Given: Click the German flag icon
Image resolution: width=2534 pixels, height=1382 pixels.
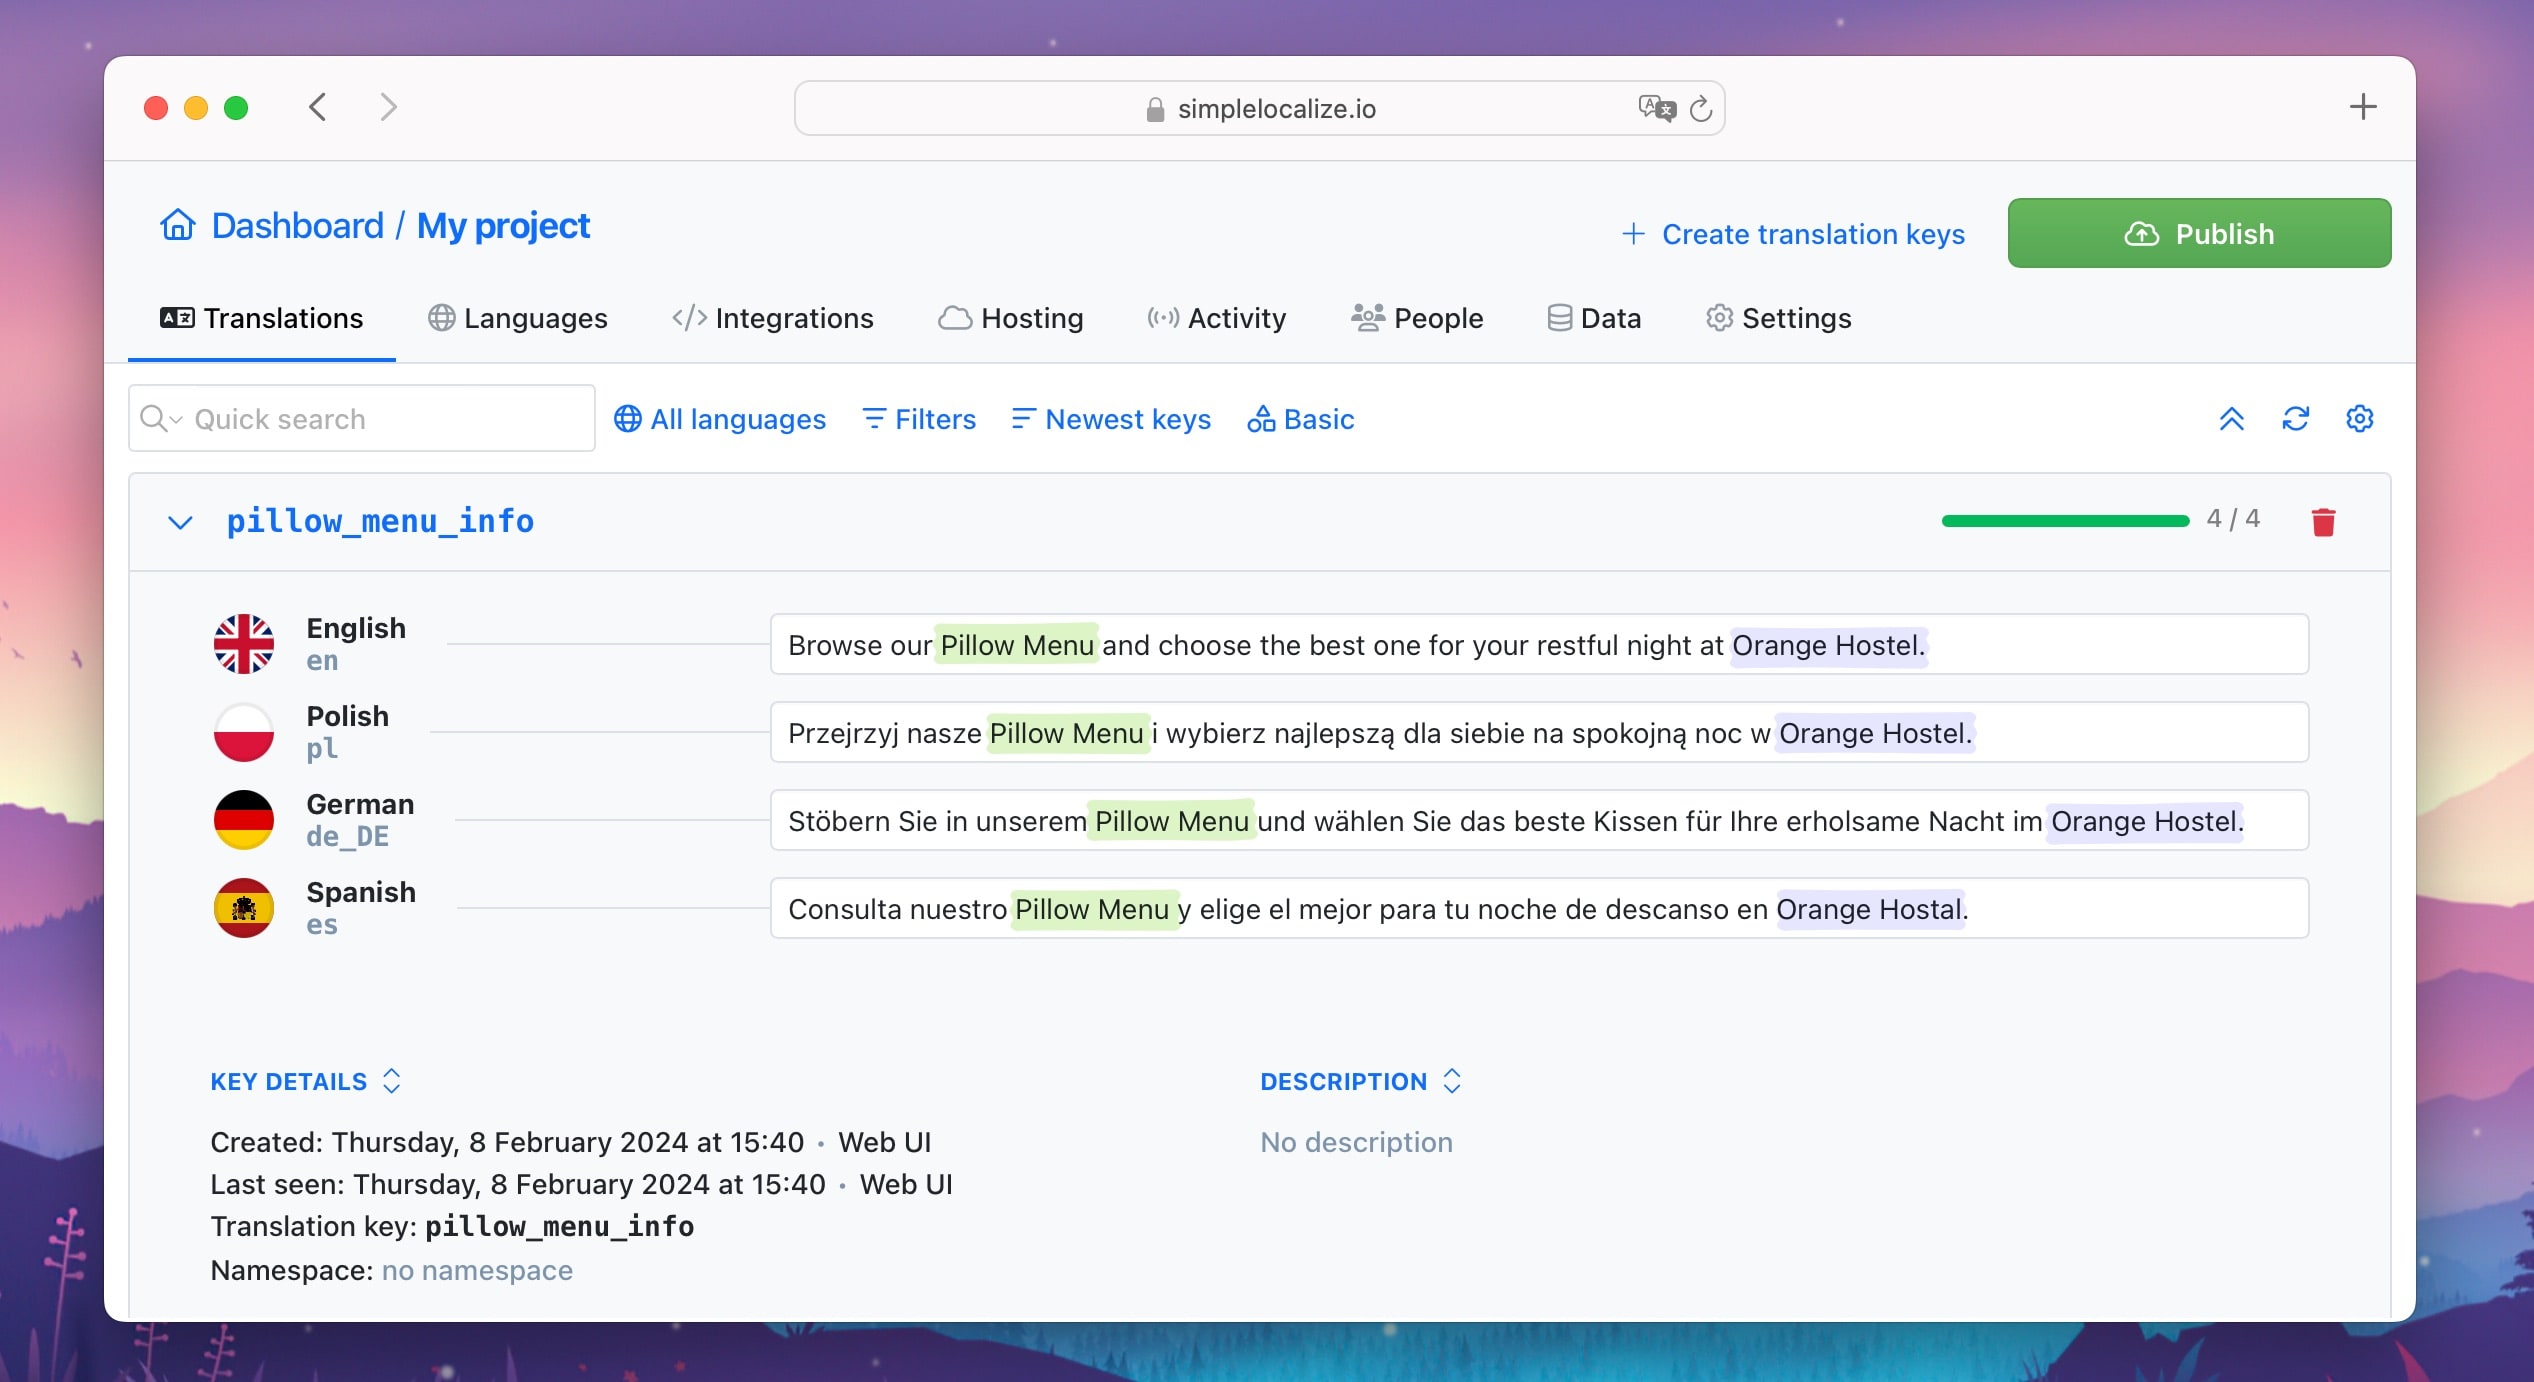Looking at the screenshot, I should [x=244, y=820].
